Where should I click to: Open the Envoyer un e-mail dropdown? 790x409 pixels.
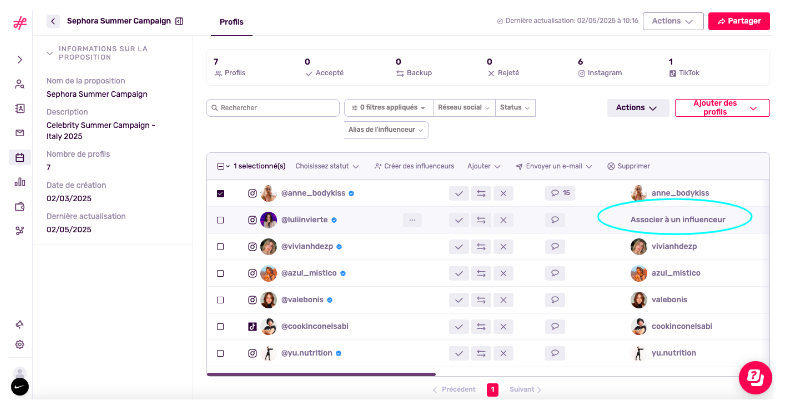pyautogui.click(x=554, y=166)
